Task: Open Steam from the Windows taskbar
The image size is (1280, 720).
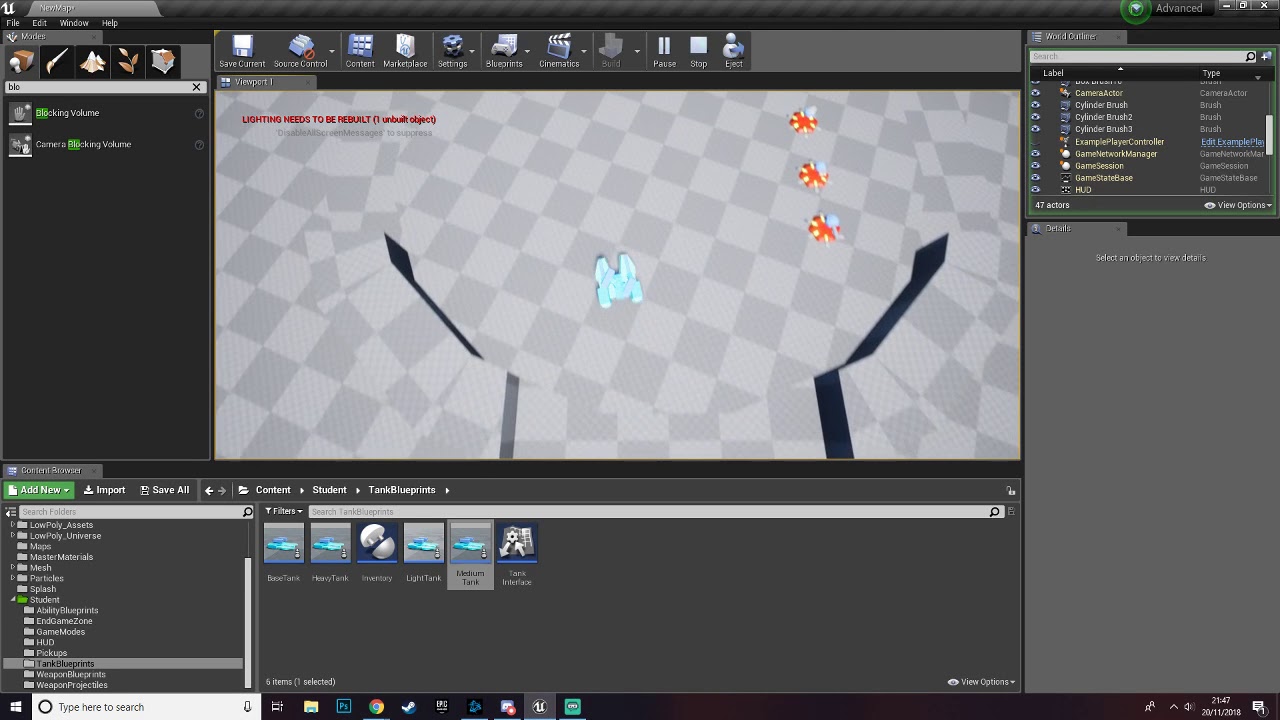Action: coord(408,707)
